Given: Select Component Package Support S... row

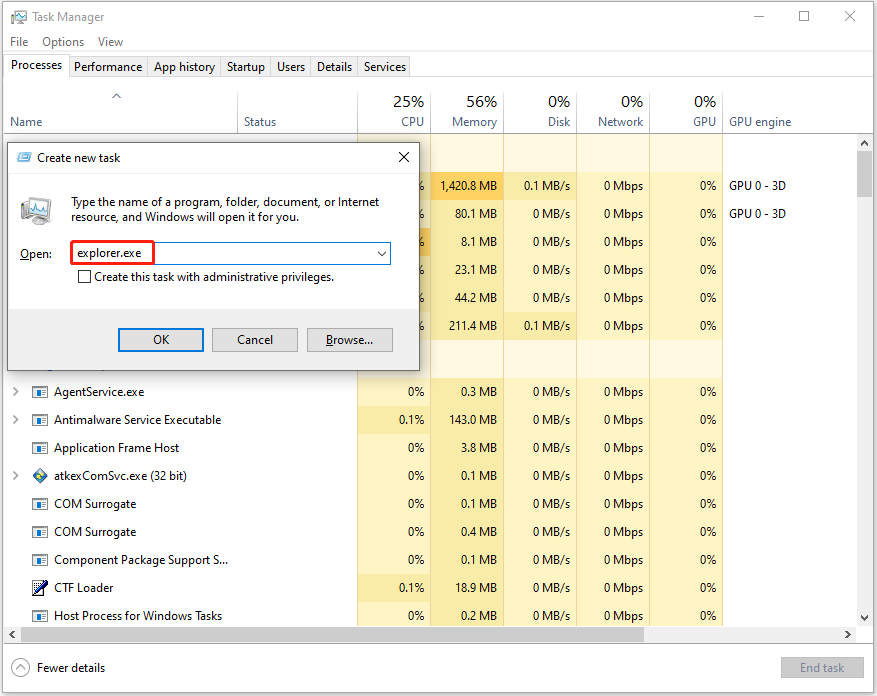Looking at the screenshot, I should point(430,560).
